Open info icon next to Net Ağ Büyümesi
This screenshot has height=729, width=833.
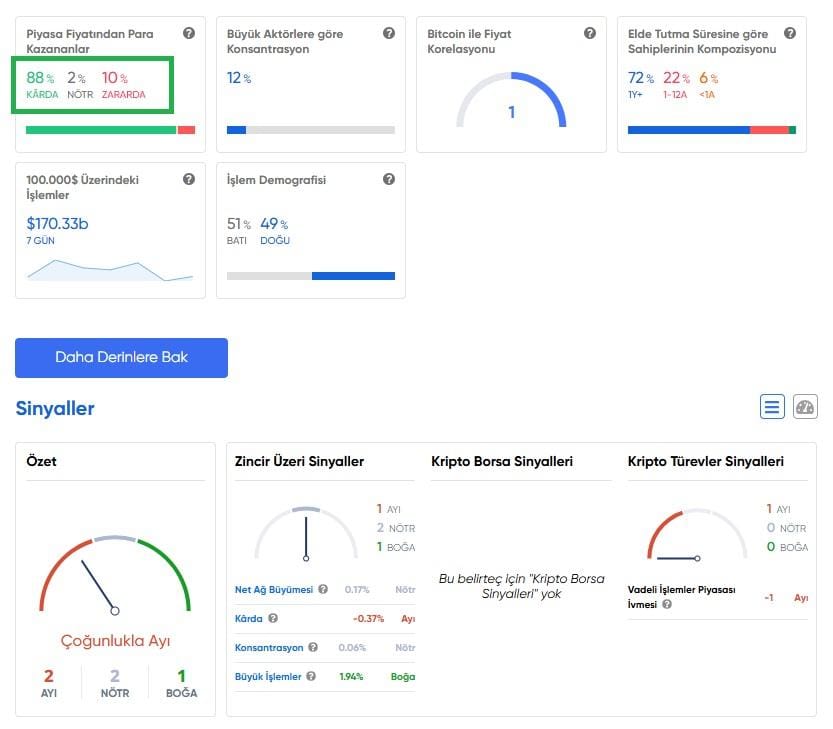click(323, 590)
